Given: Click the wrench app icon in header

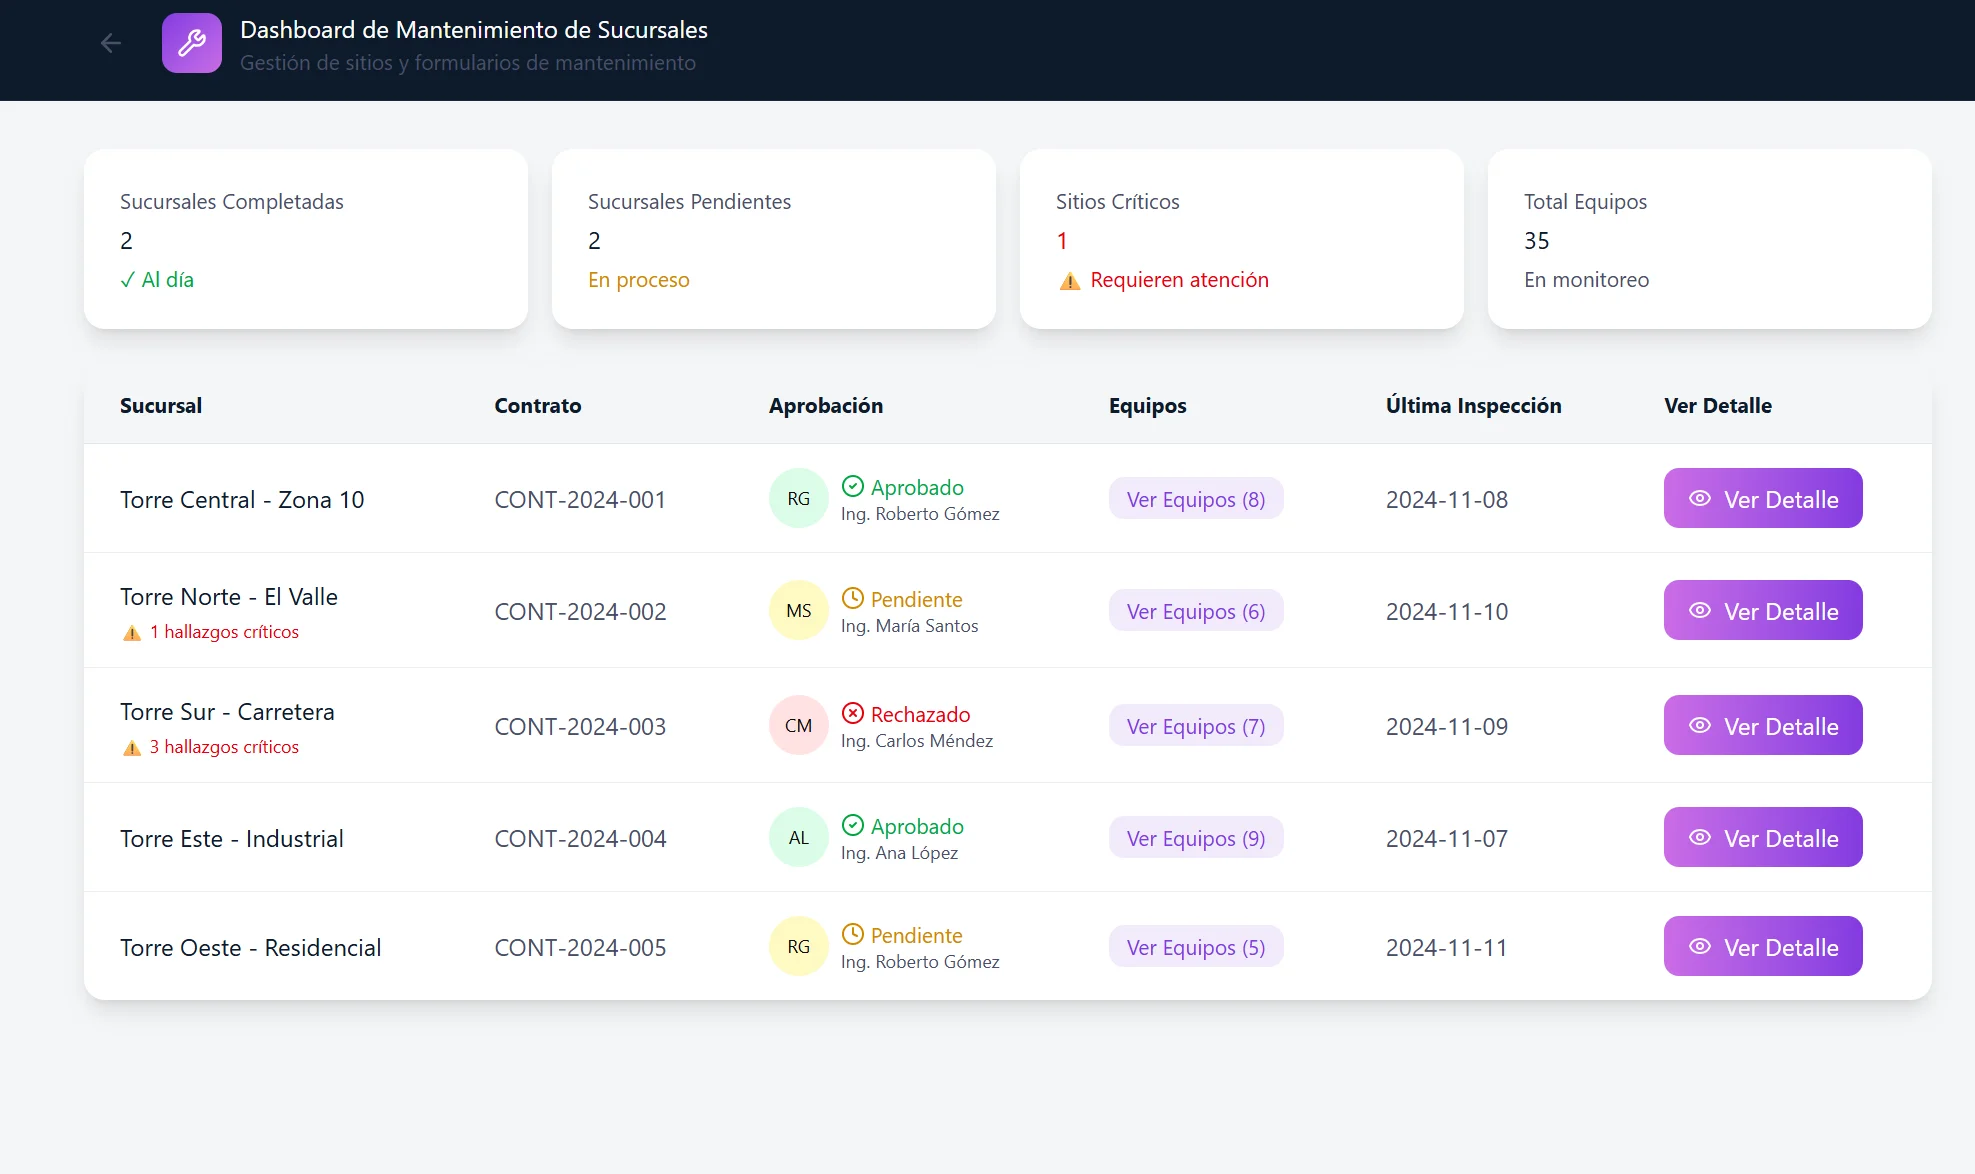Looking at the screenshot, I should tap(191, 42).
